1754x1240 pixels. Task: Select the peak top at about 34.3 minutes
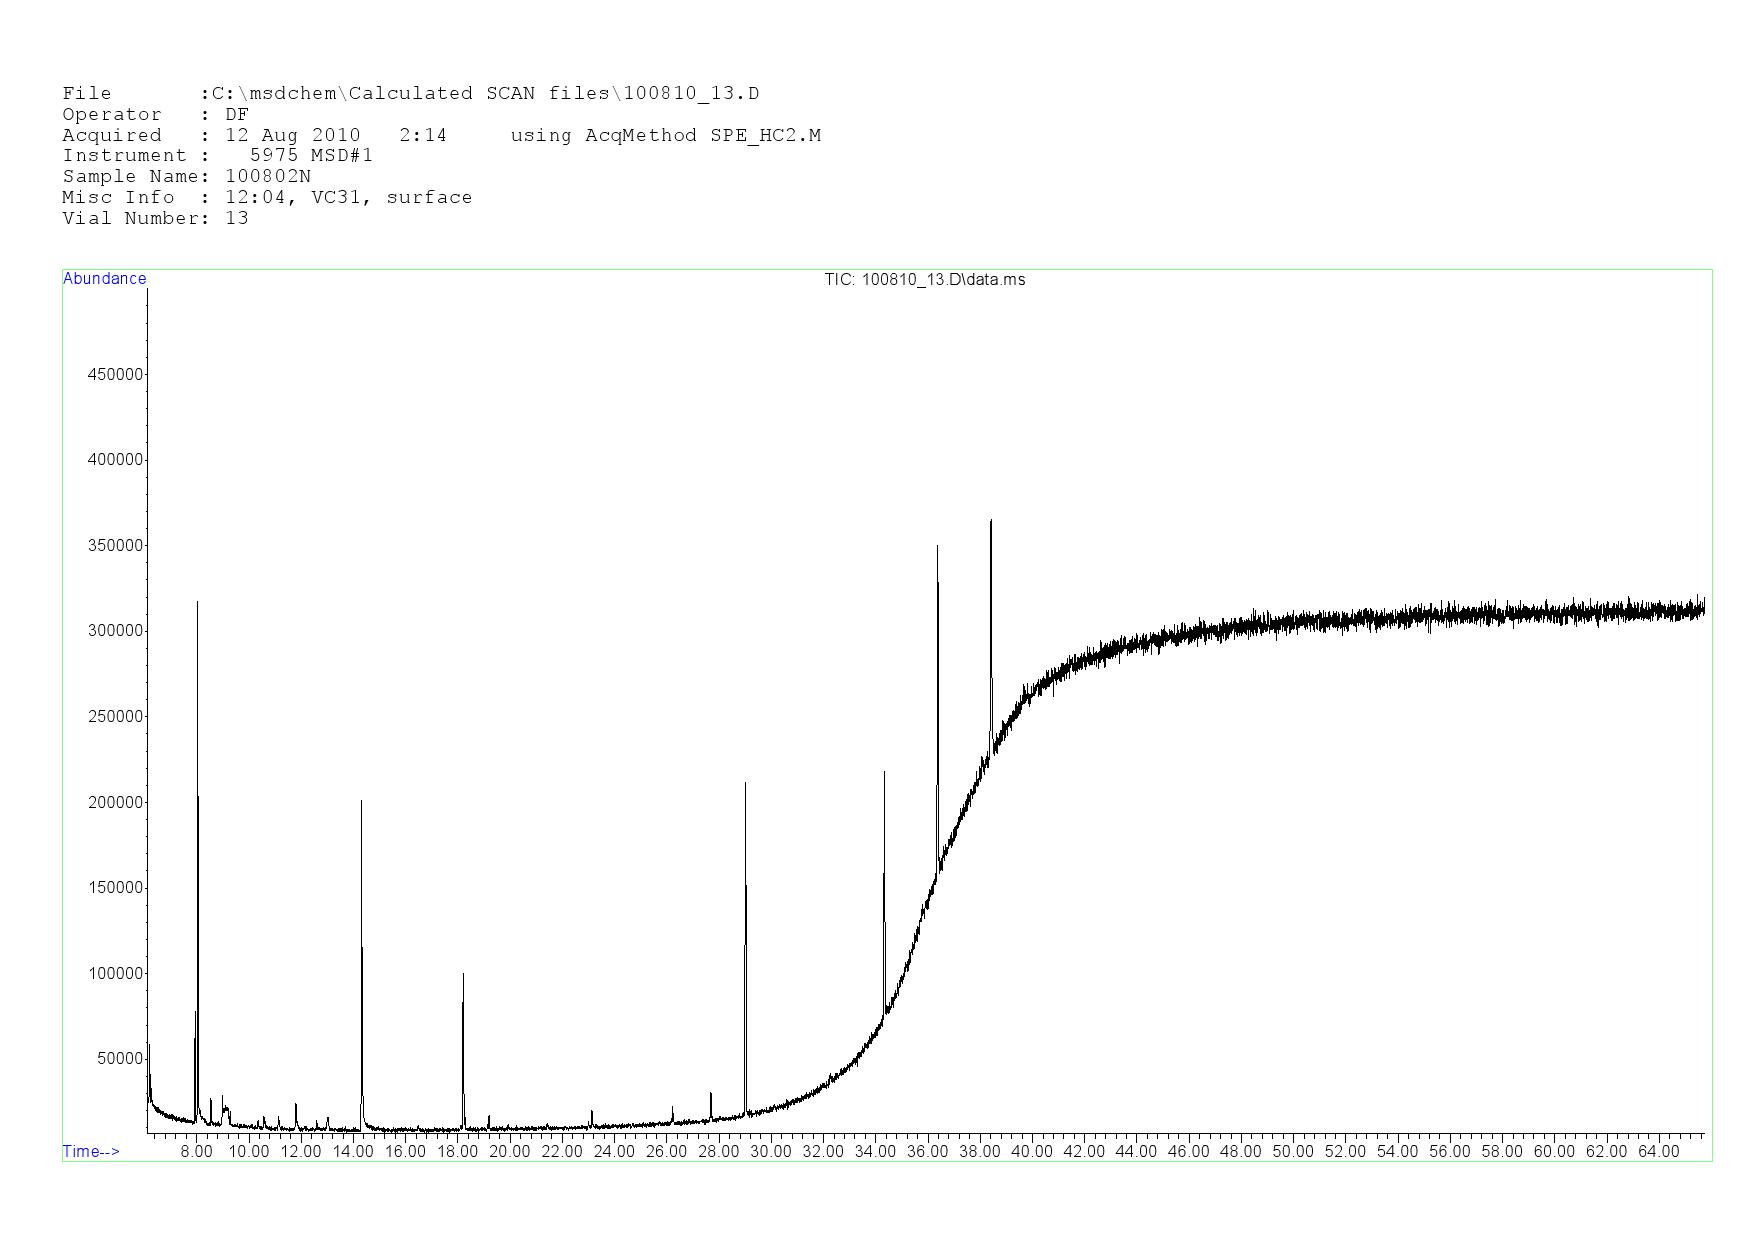tap(884, 773)
